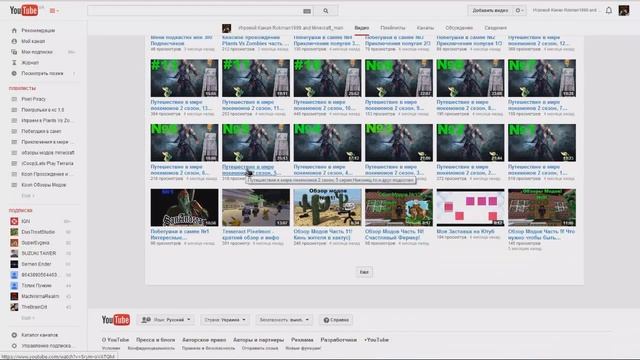Image resolution: width=640 pixels, height=360 pixels.
Task: Open the MachinimaRealm subscription
Action: pos(40,296)
